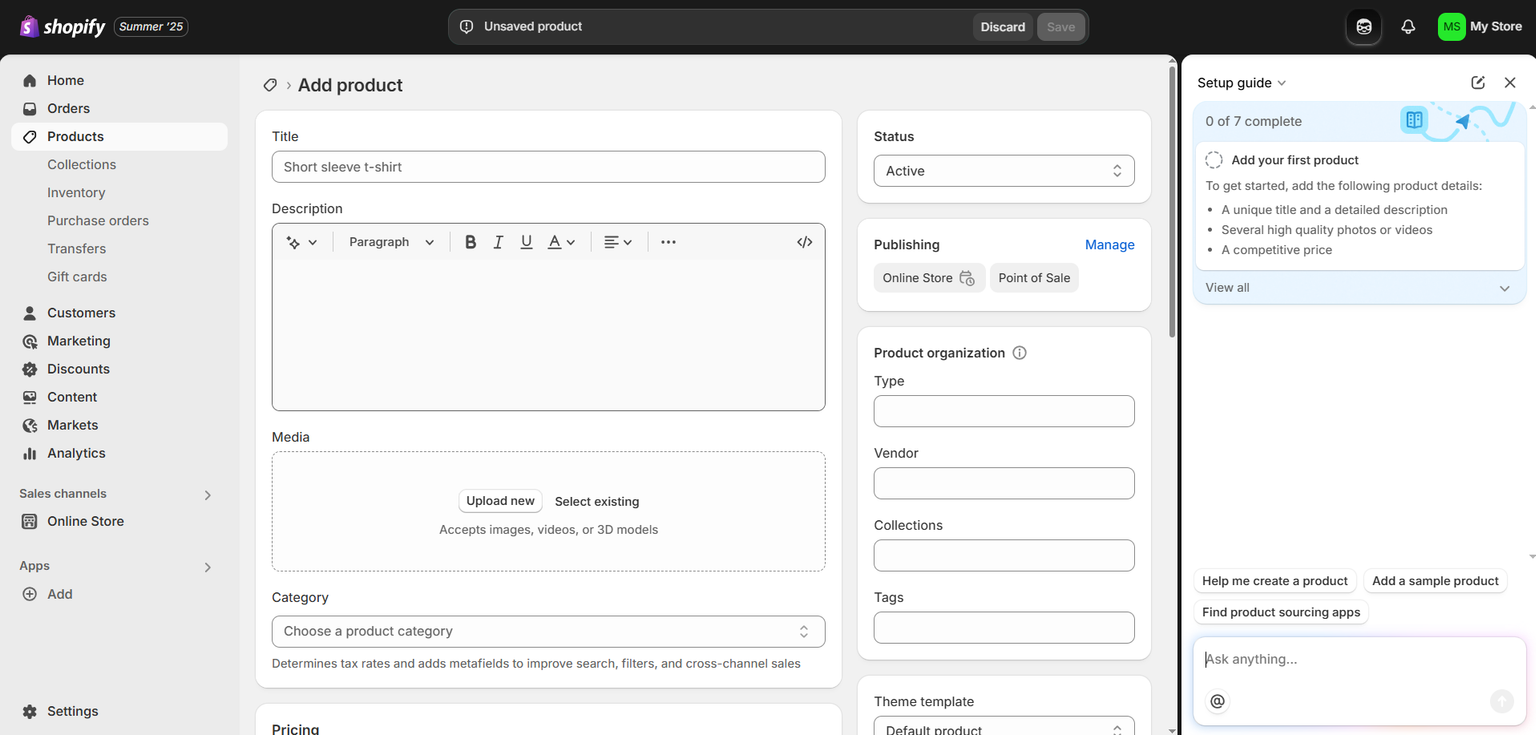Open Collections submenu item
The height and width of the screenshot is (735, 1536).
(81, 165)
